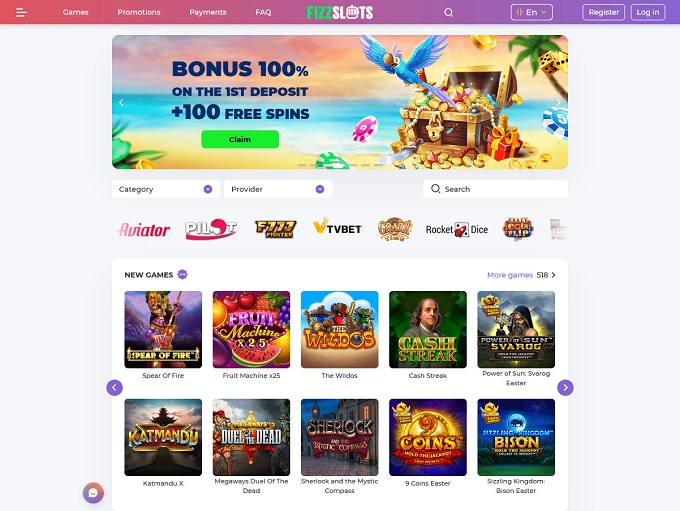The image size is (680, 511).
Task: Open the Crazy Time logo
Action: 395,229
